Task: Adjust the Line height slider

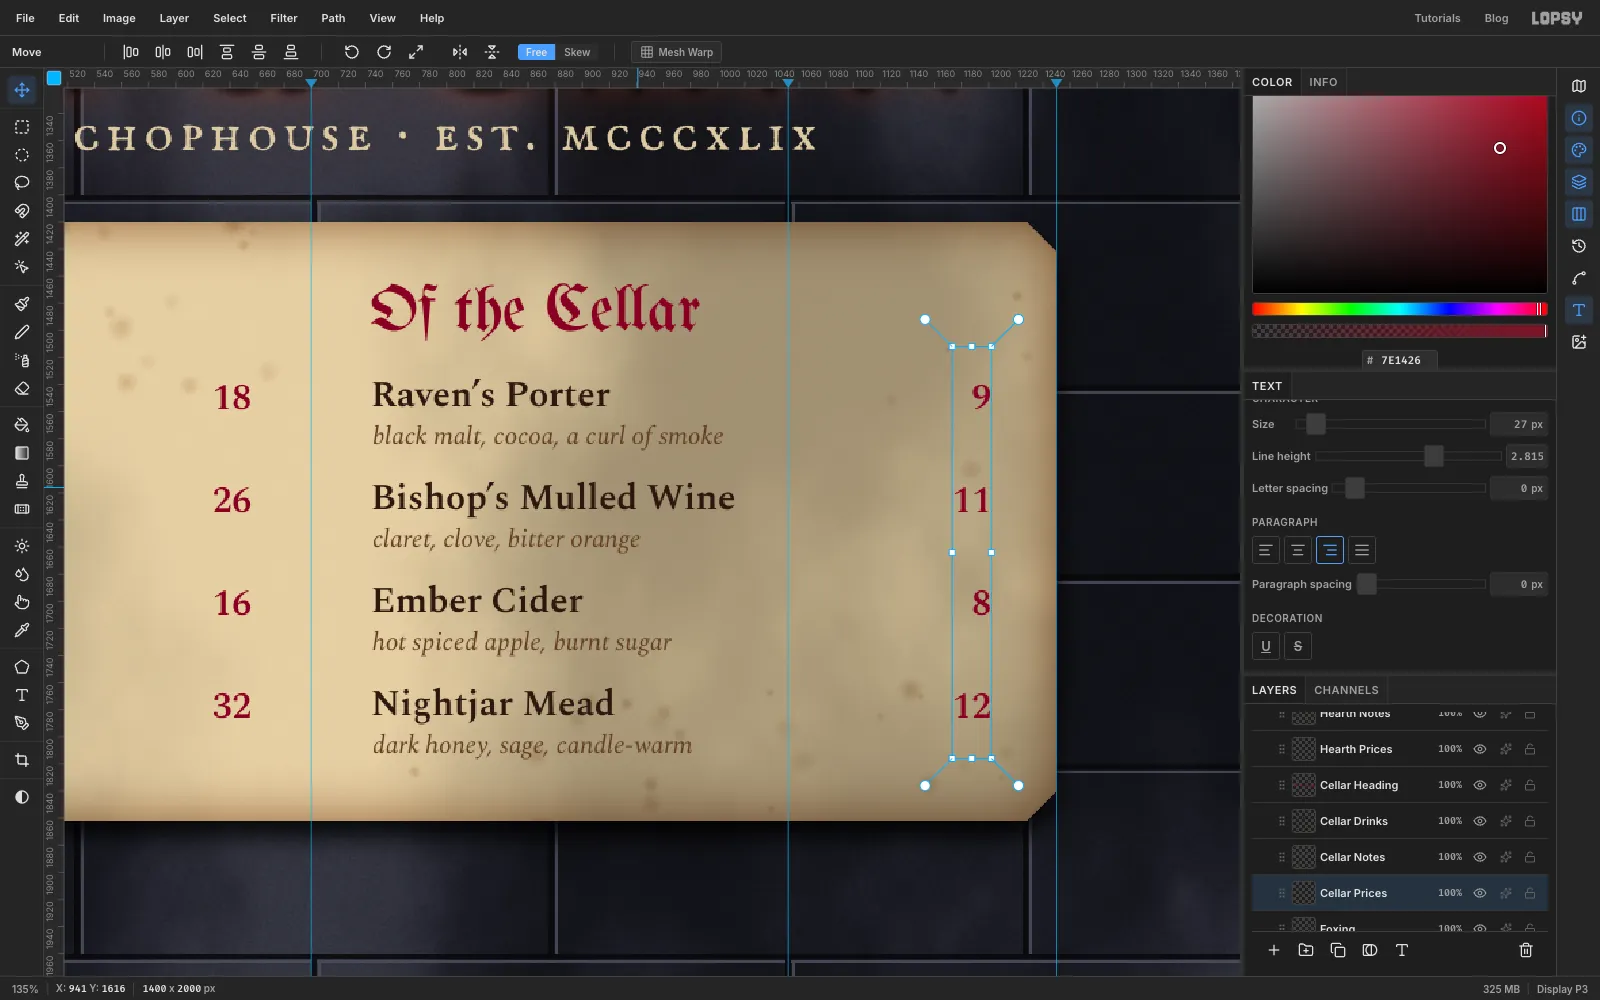Action: pyautogui.click(x=1408, y=456)
